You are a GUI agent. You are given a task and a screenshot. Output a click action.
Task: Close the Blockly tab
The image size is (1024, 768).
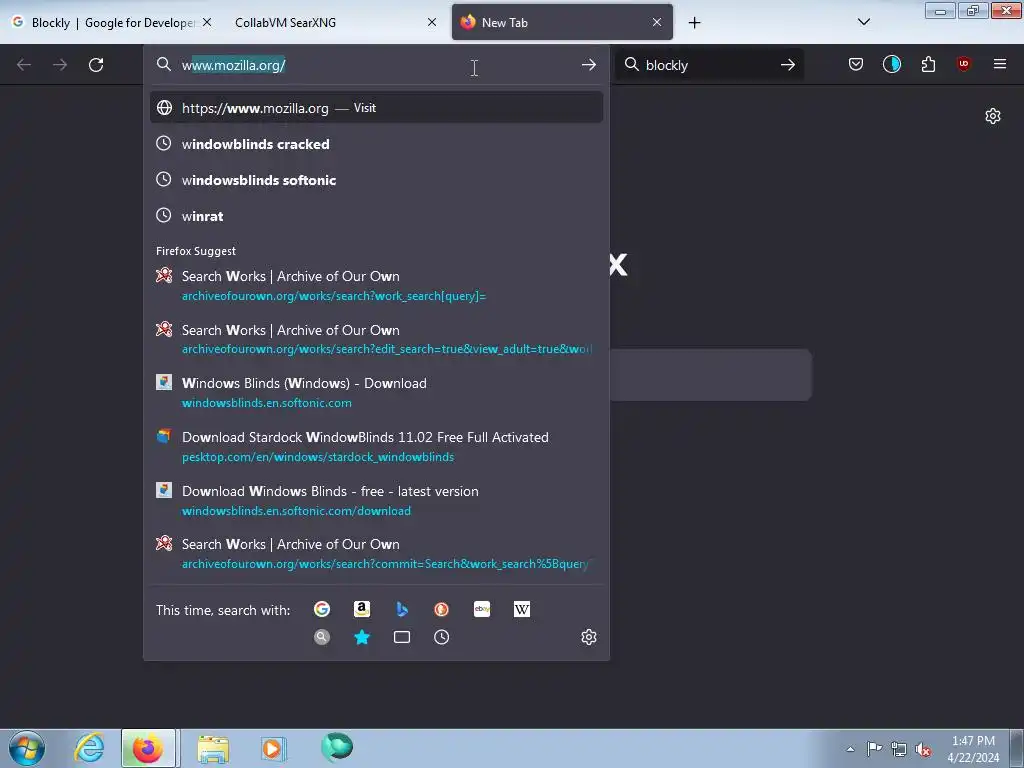[x=207, y=22]
